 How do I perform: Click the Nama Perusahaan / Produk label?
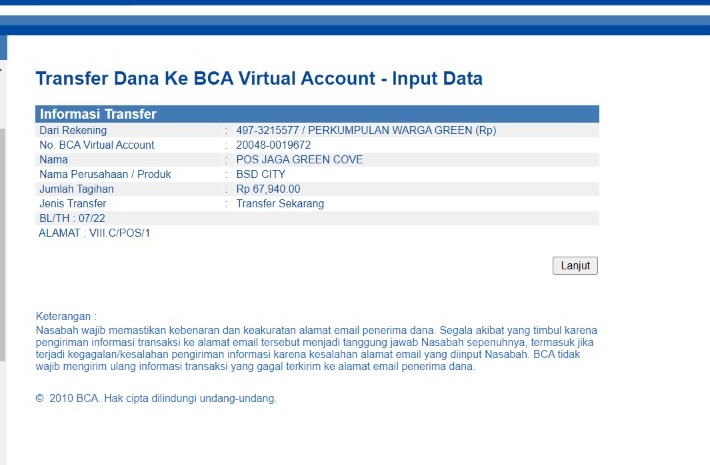point(105,174)
